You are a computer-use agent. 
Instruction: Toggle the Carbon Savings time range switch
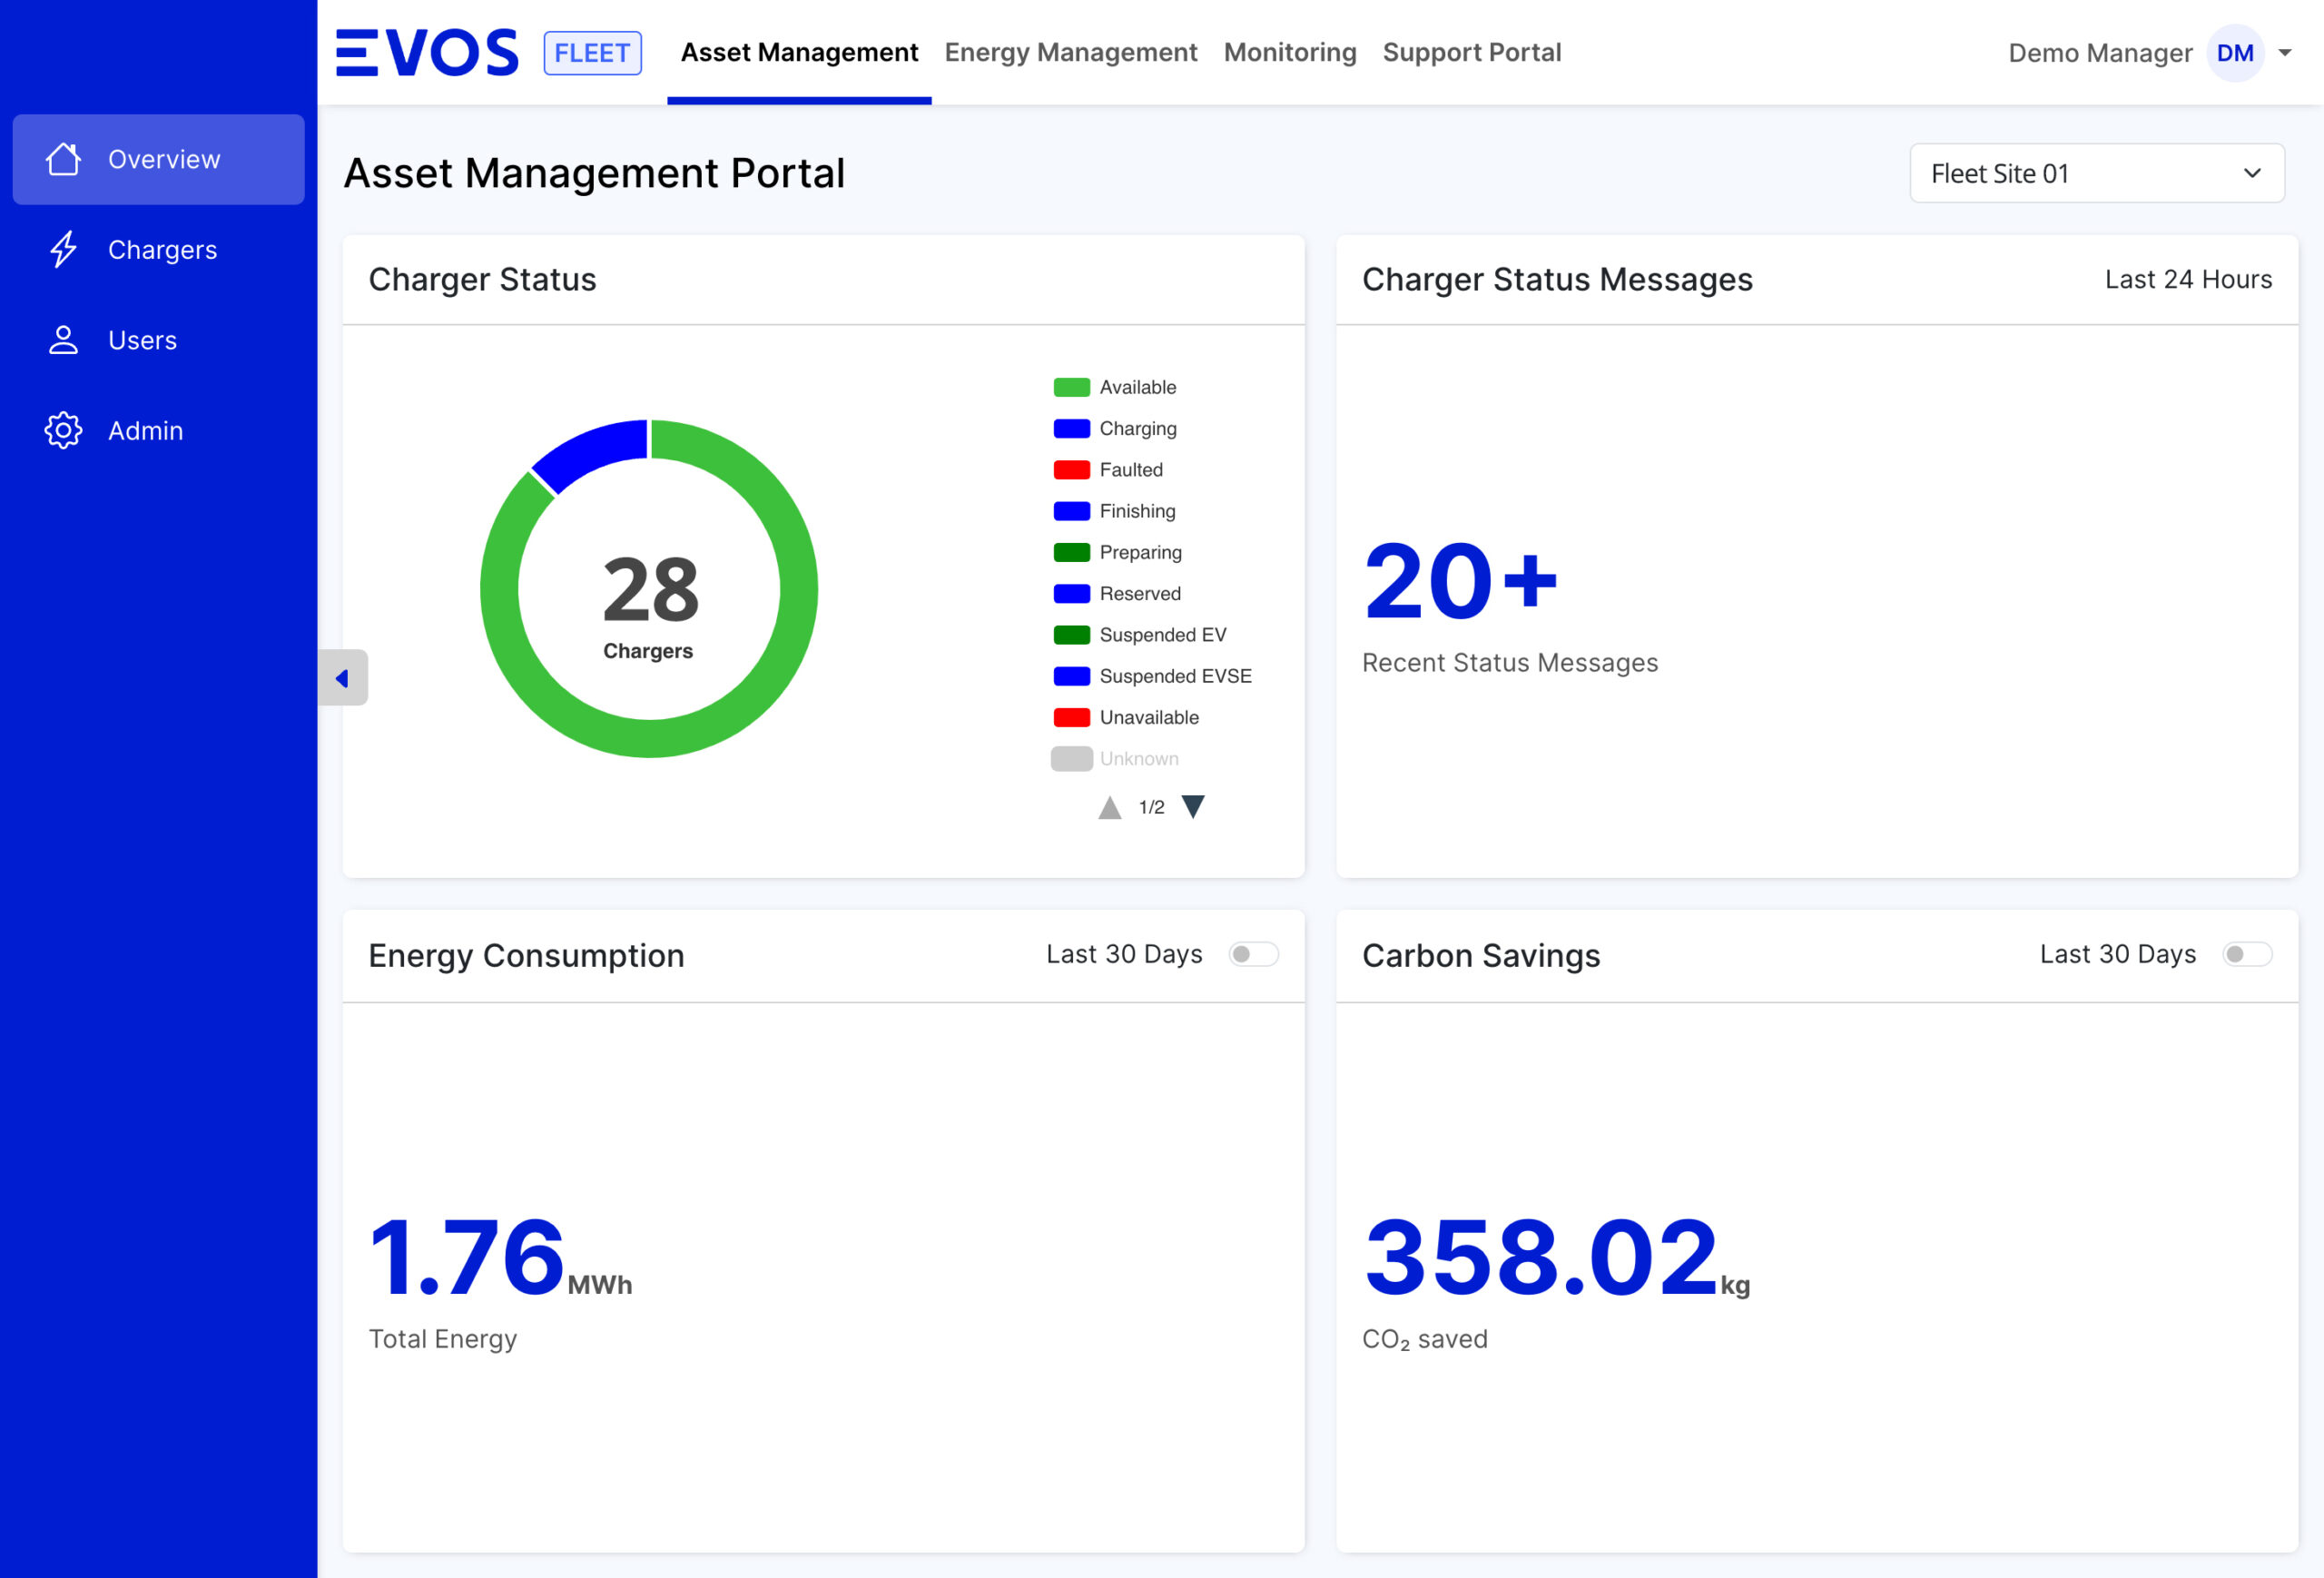tap(2246, 954)
